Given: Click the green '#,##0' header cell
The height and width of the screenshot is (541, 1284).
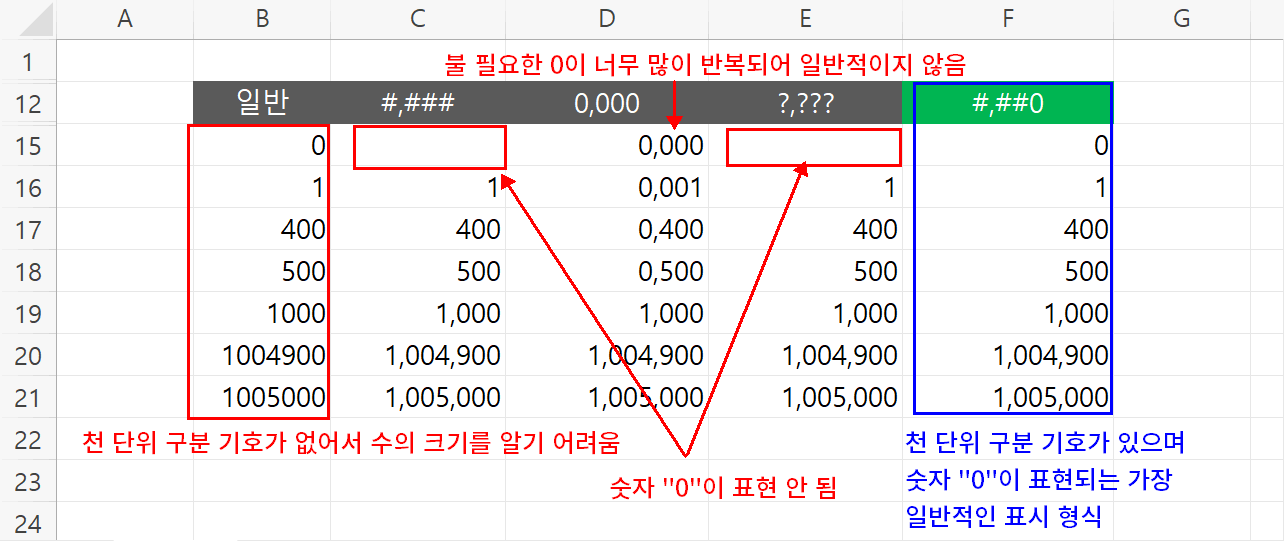Looking at the screenshot, I should coord(1007,103).
